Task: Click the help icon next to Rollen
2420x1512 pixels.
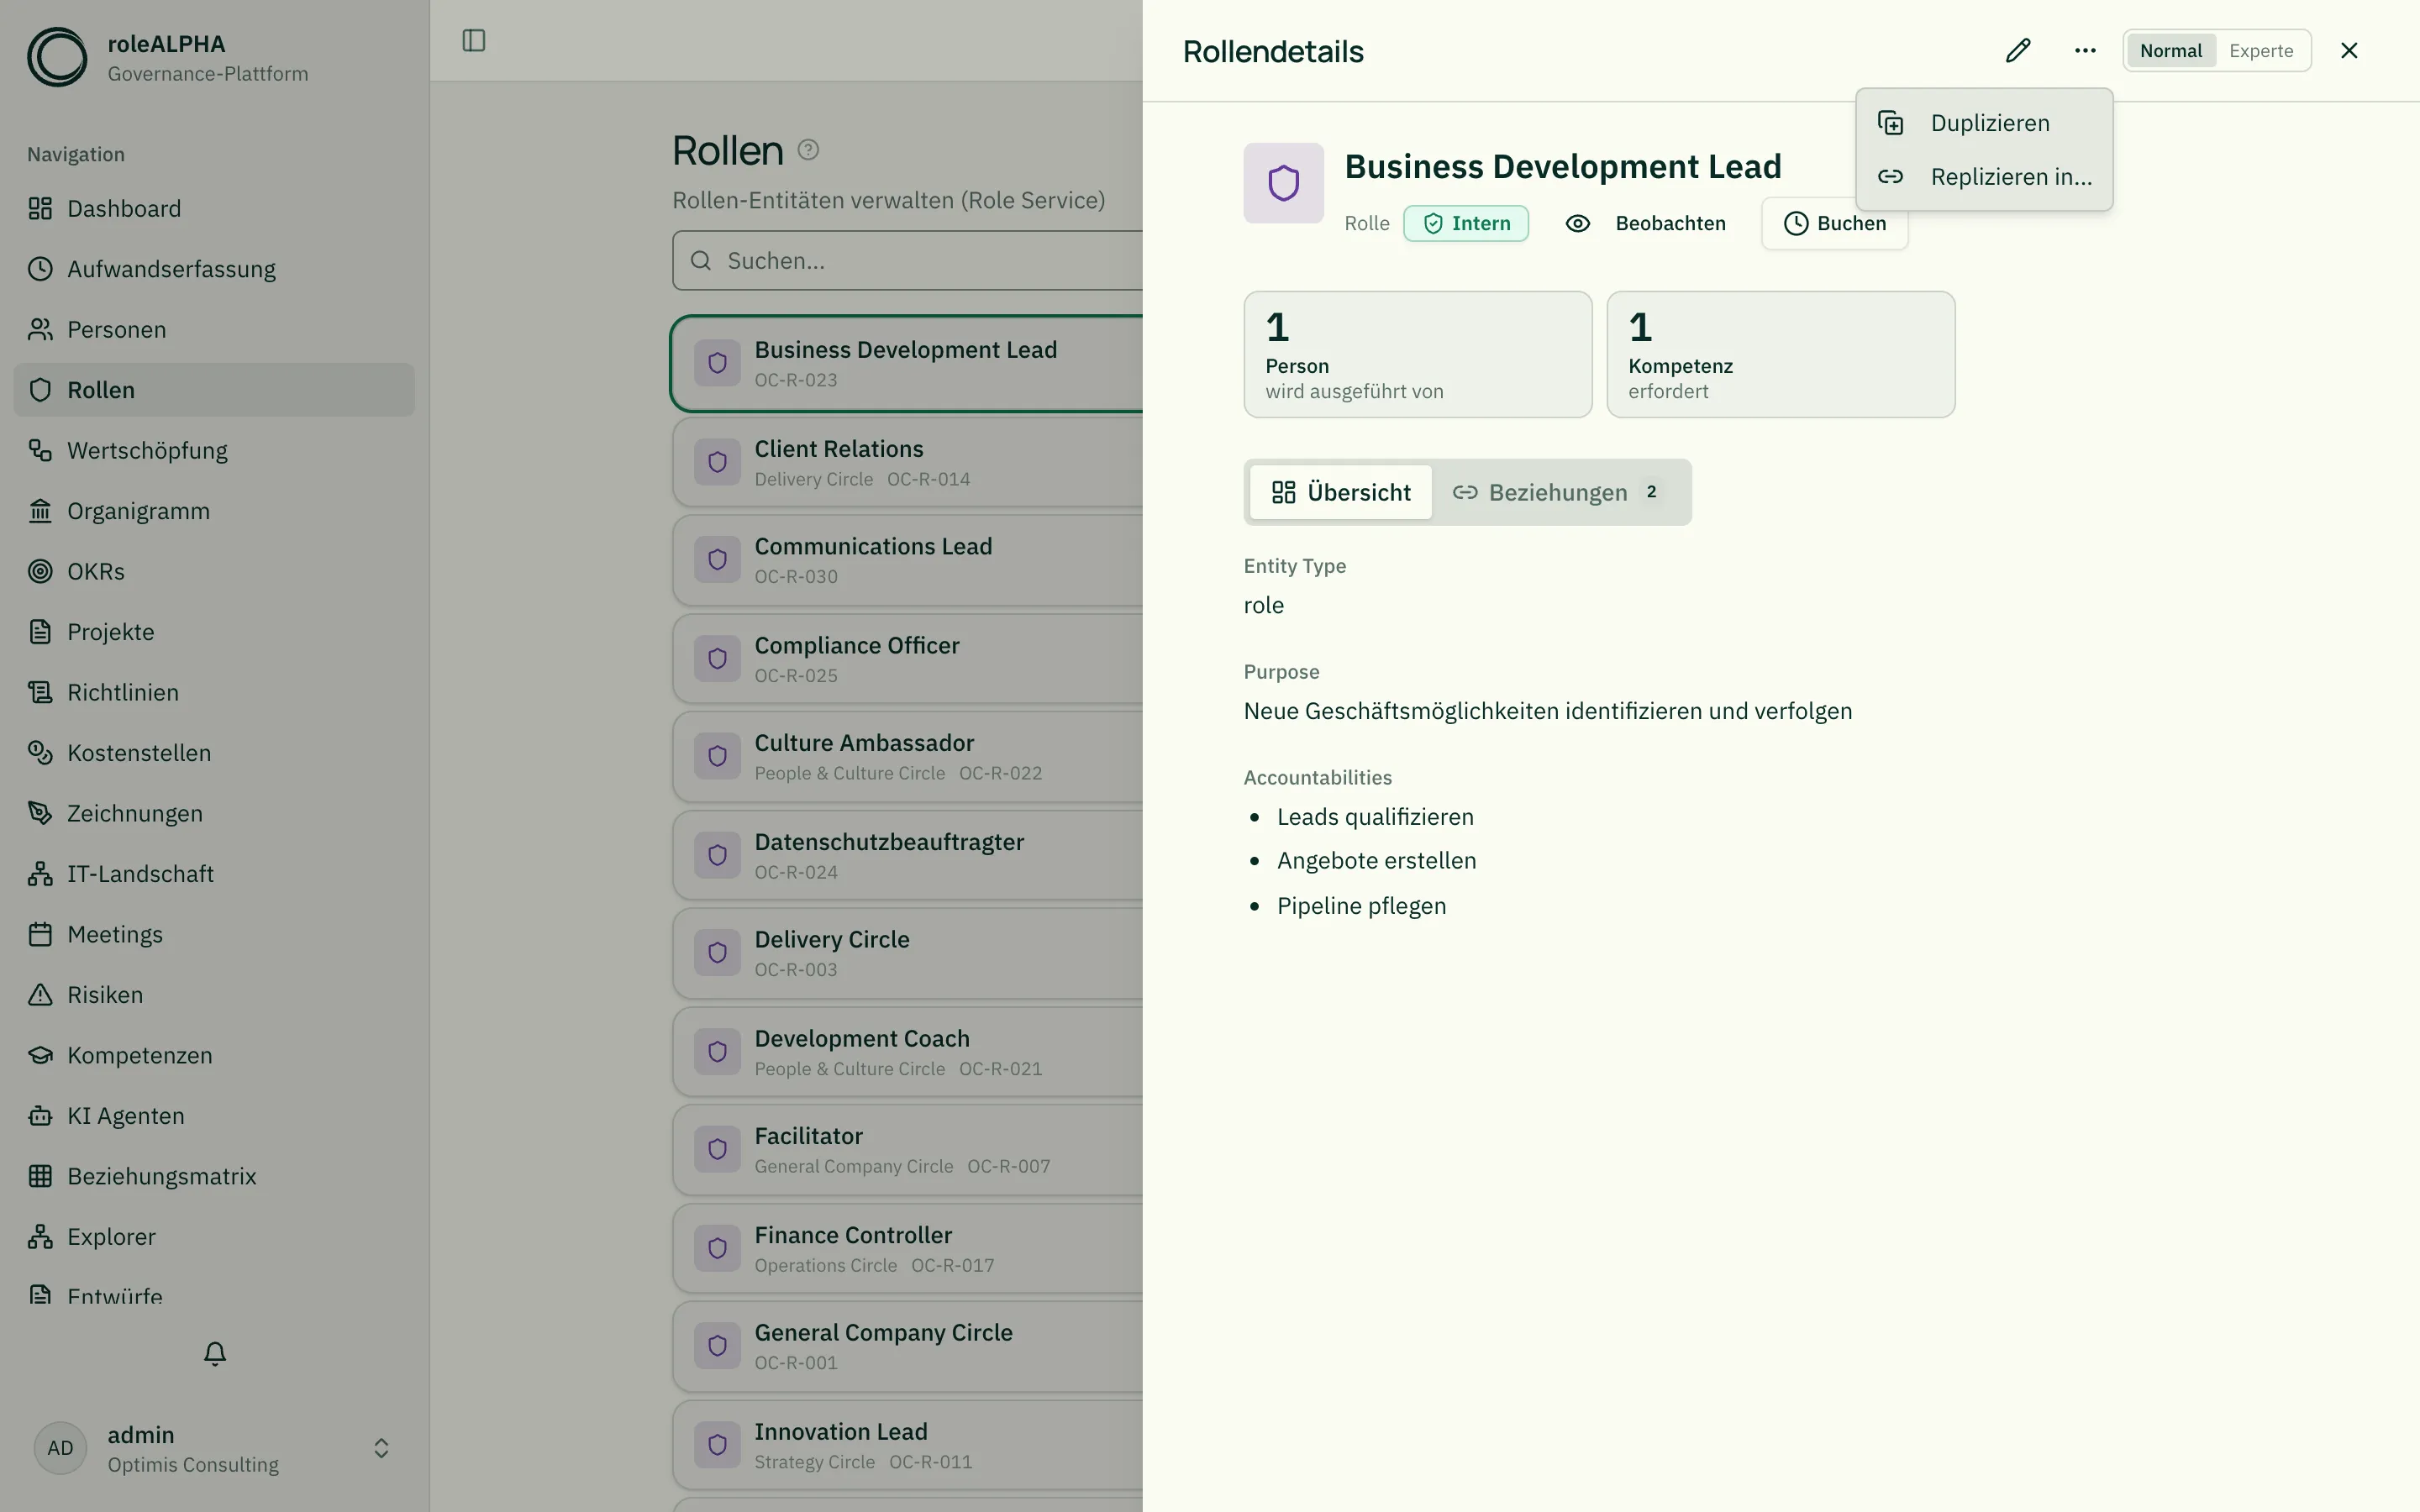Action: click(808, 150)
